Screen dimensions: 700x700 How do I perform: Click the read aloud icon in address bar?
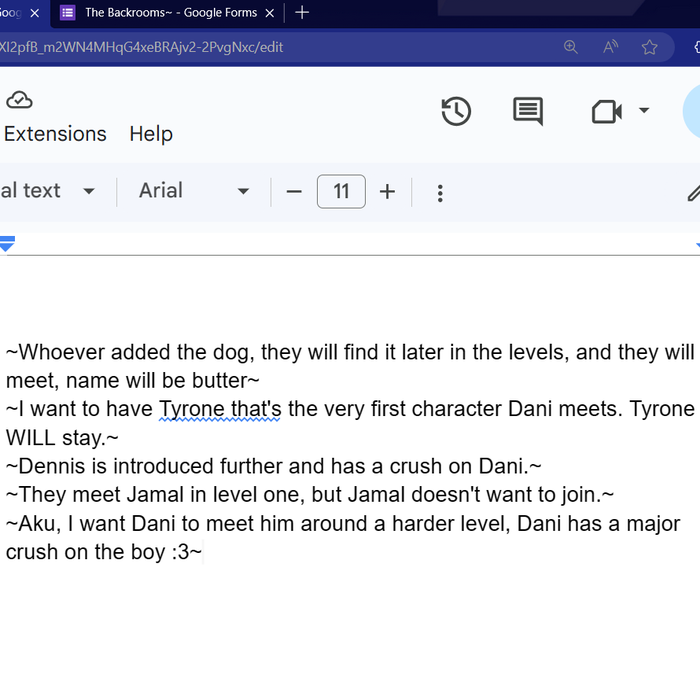click(610, 47)
